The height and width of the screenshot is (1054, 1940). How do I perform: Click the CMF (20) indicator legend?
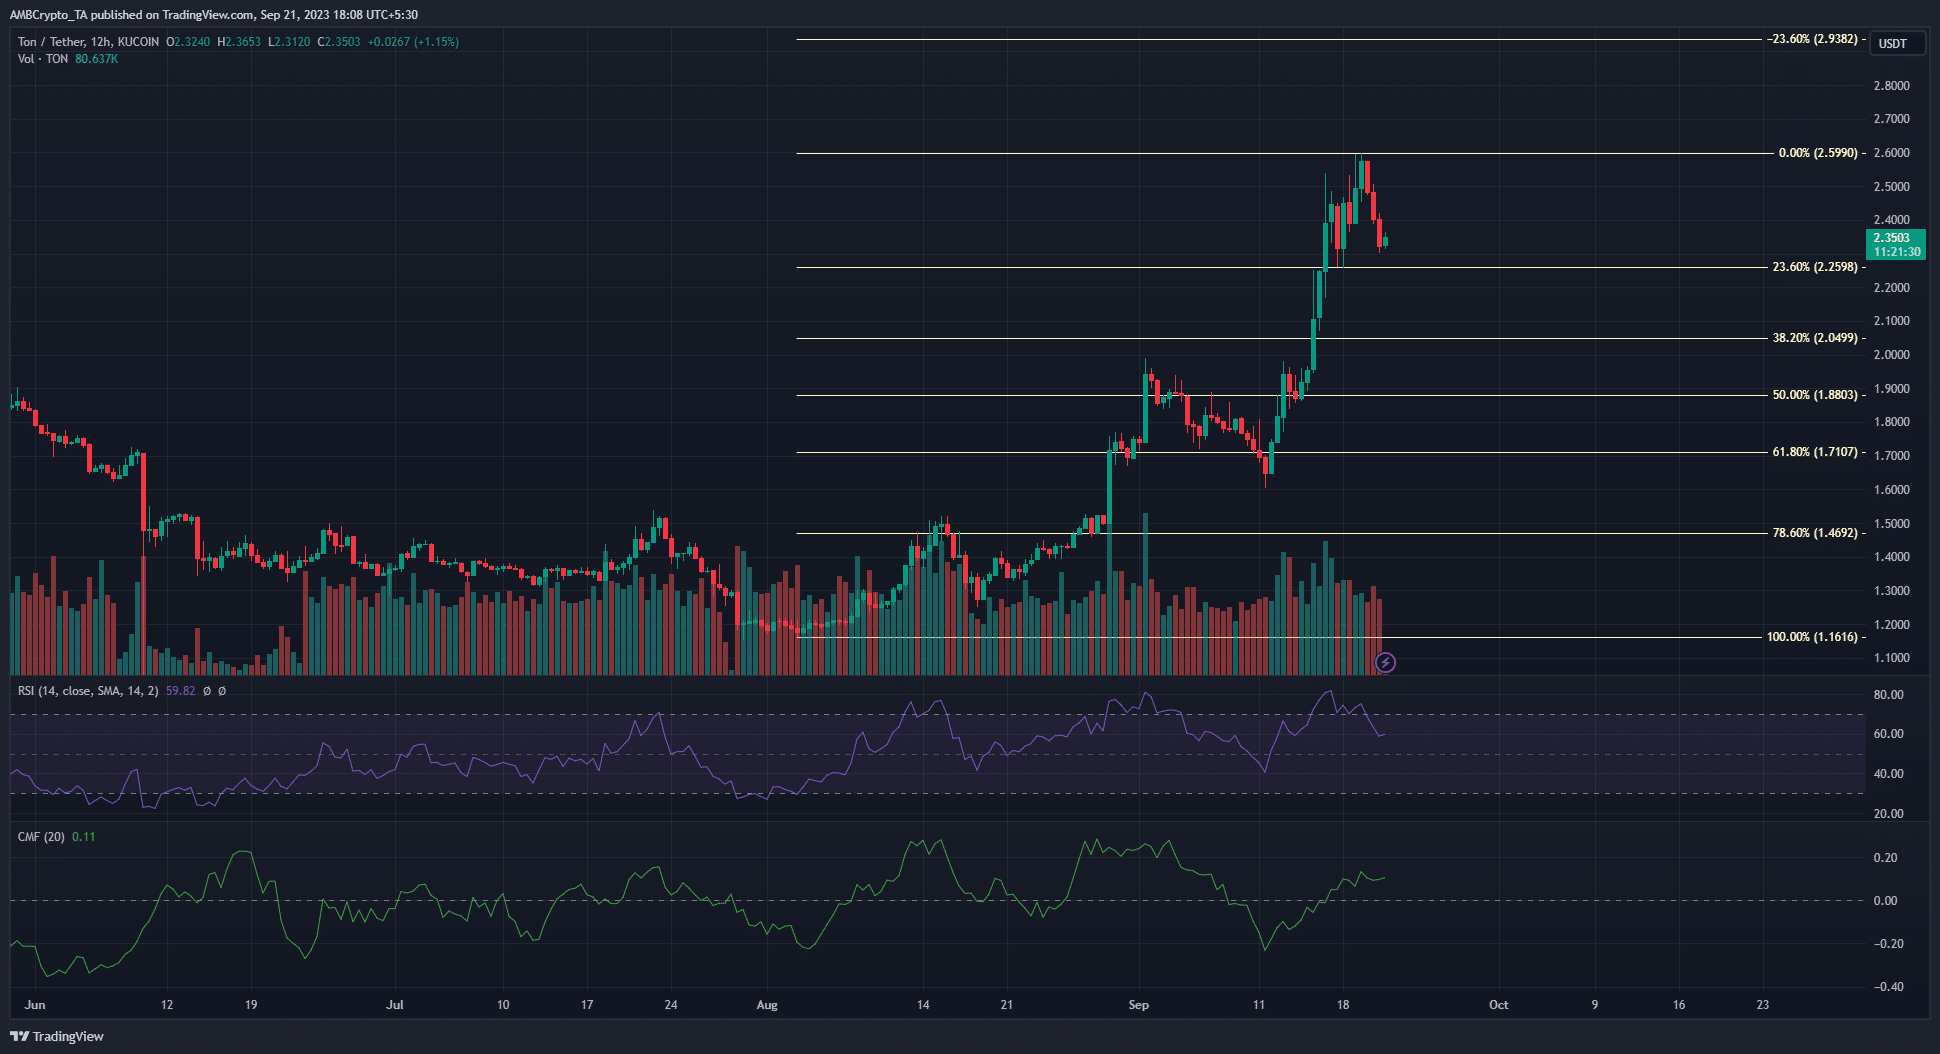(x=41, y=837)
